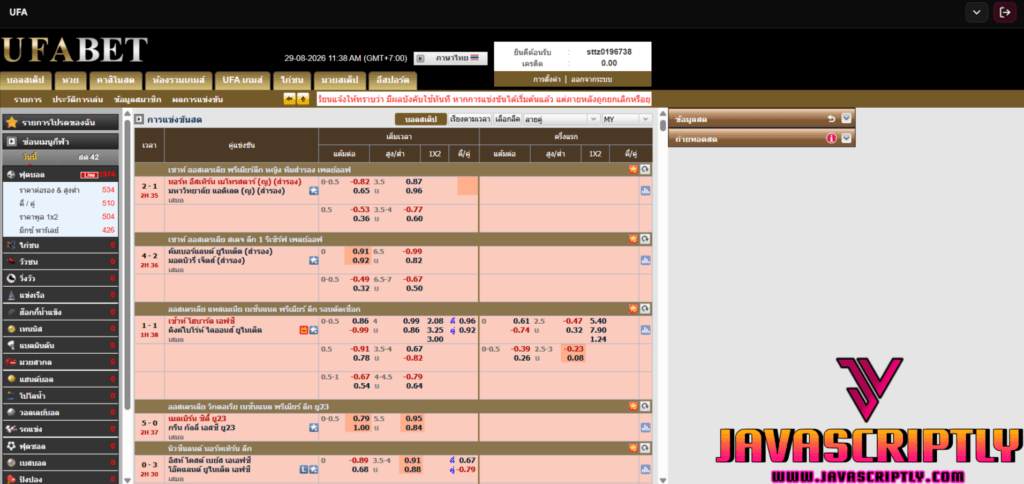Select ฟุตซอล futsal sport in sidebar
Screen dimensions: 1024x484
[x=61, y=446]
